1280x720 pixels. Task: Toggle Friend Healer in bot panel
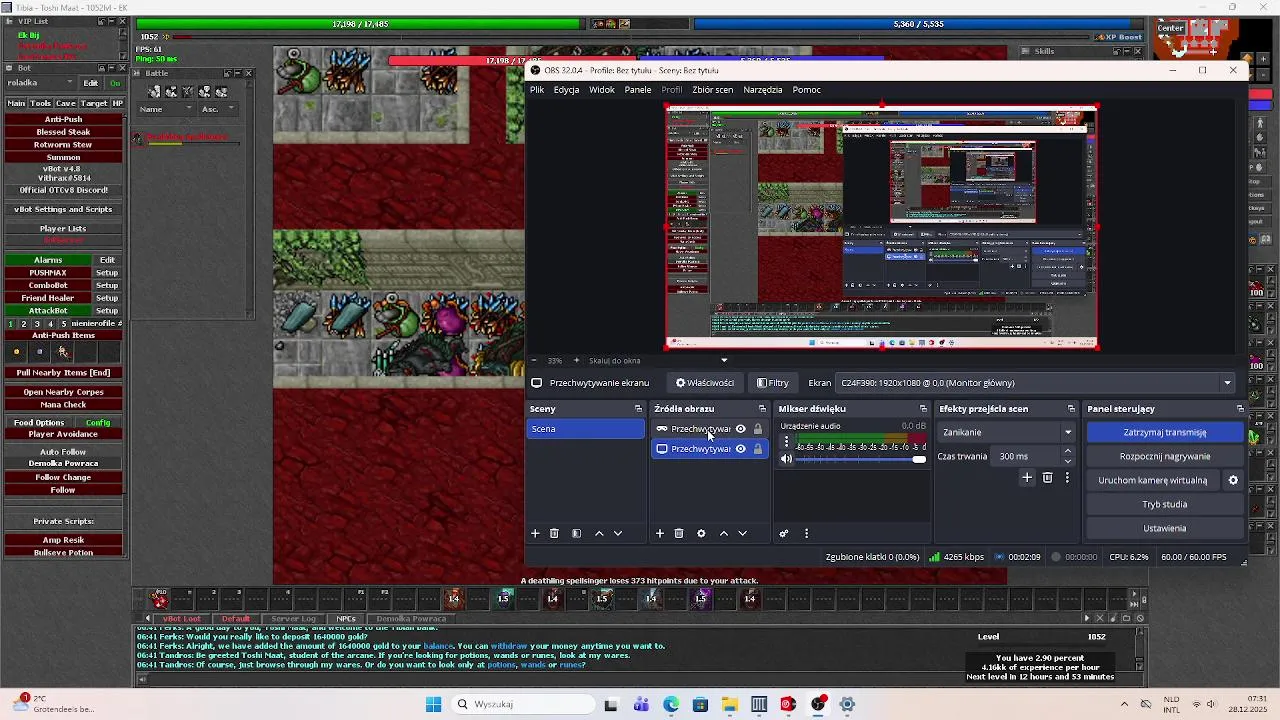pos(48,298)
